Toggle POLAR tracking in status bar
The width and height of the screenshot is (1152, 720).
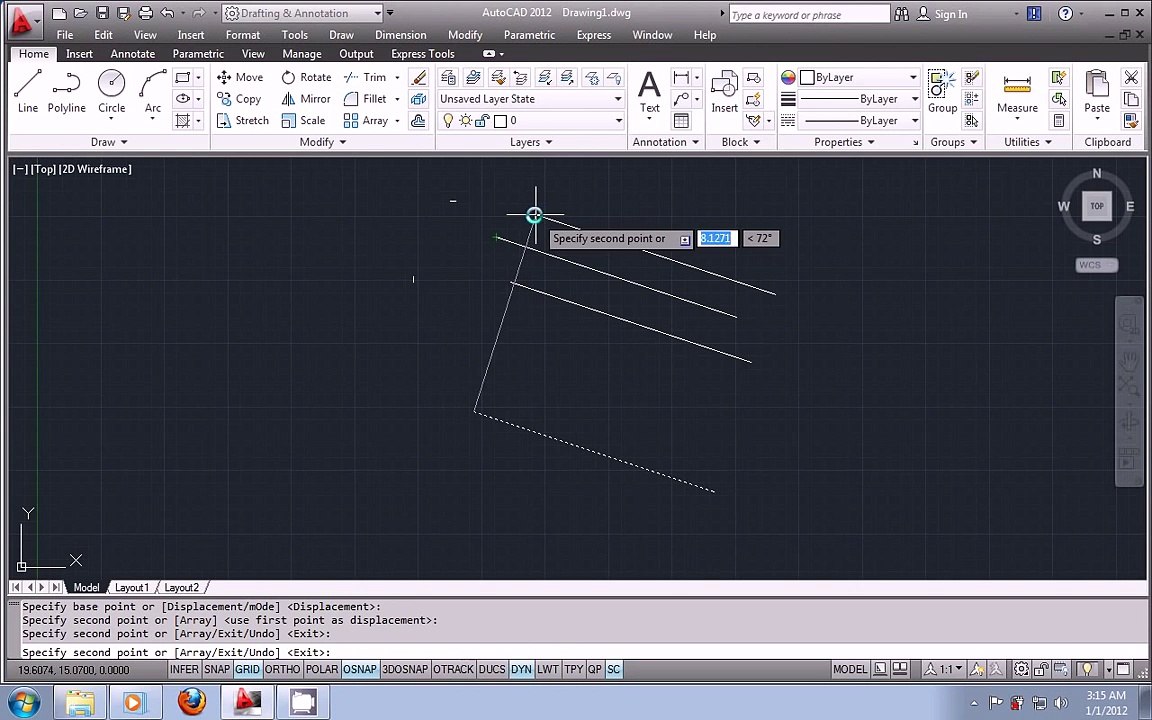tap(322, 669)
